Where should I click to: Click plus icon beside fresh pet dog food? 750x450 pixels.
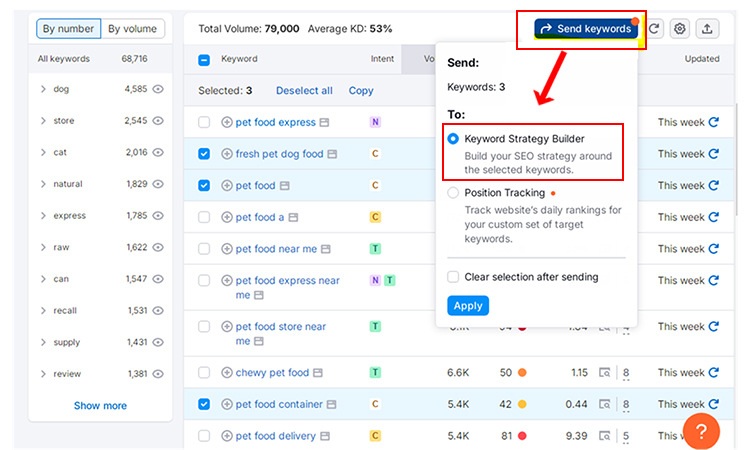click(x=227, y=154)
